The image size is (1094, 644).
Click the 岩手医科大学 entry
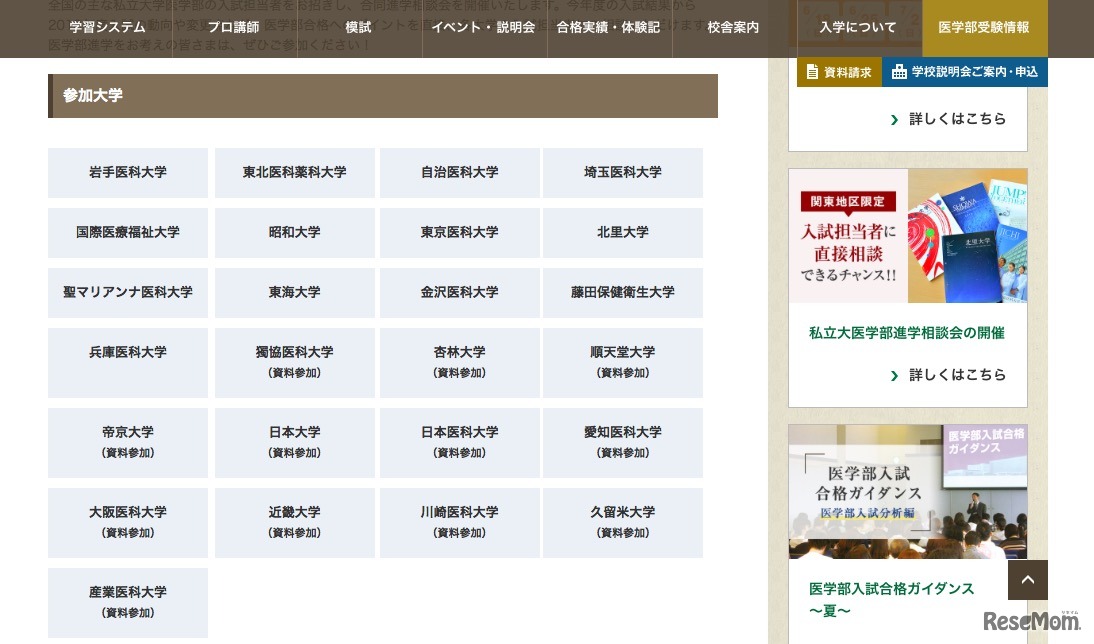point(127,172)
